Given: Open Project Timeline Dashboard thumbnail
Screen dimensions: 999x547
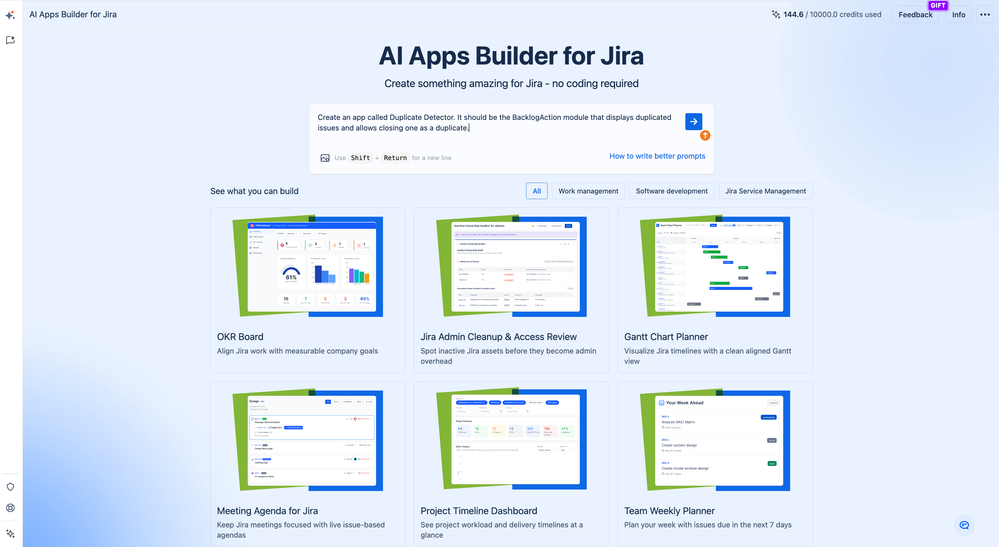Looking at the screenshot, I should (x=511, y=440).
